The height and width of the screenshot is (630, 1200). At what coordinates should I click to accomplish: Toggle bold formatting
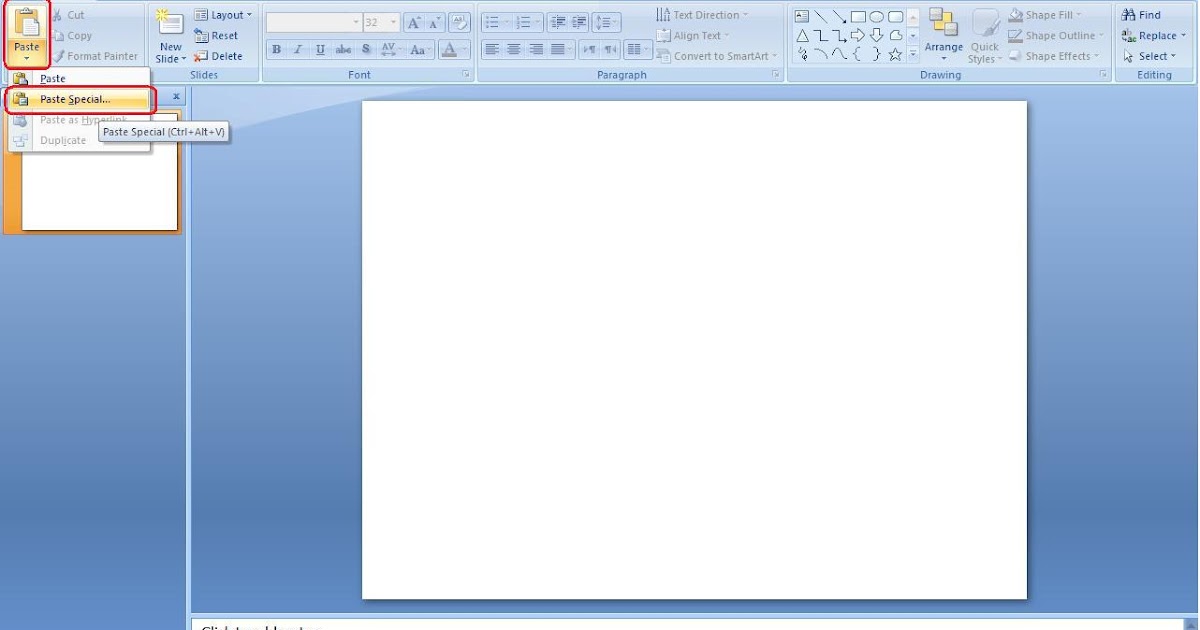276,48
